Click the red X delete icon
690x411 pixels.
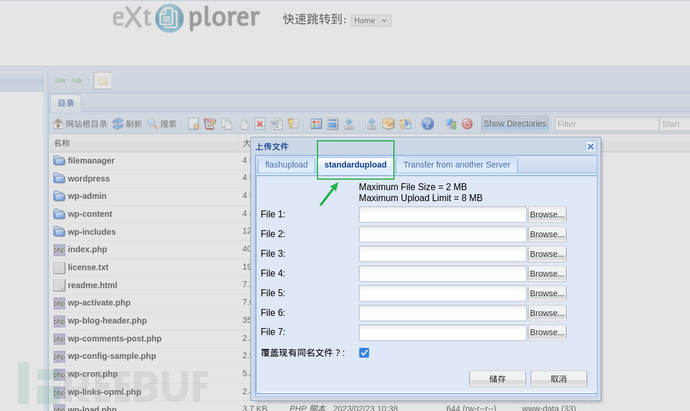(x=260, y=124)
